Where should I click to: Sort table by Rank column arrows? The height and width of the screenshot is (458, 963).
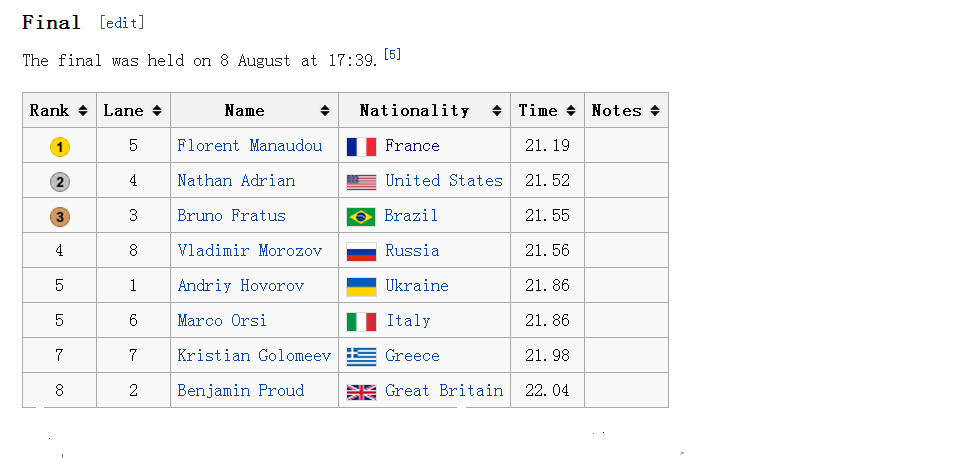(83, 111)
